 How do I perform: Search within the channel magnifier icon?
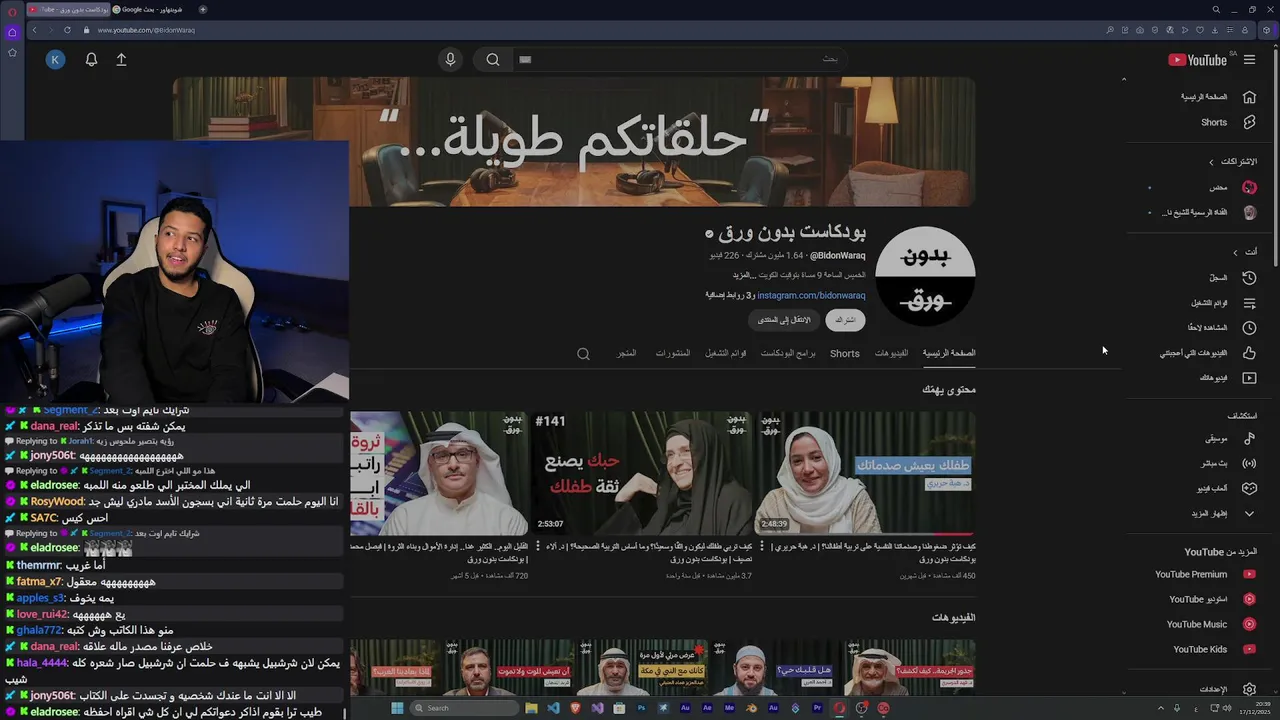583,353
